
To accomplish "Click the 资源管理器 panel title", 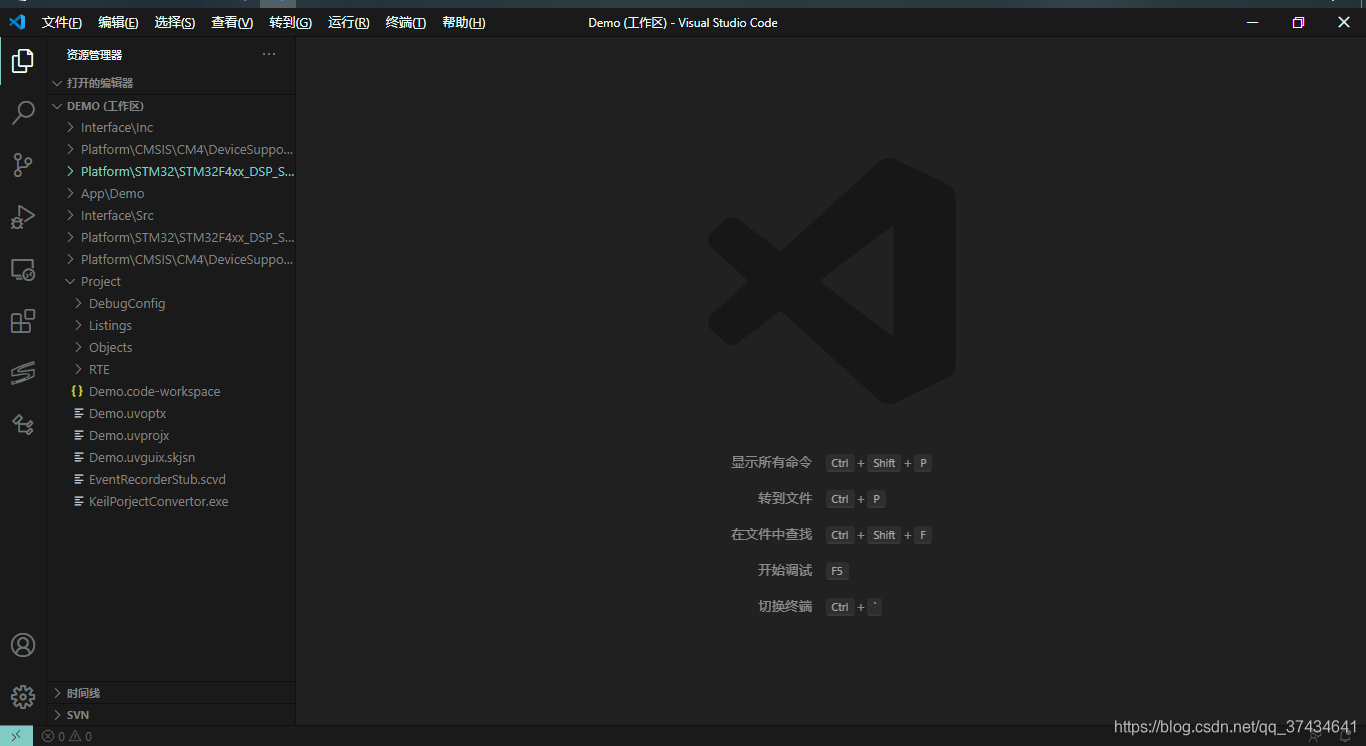I will click(94, 55).
